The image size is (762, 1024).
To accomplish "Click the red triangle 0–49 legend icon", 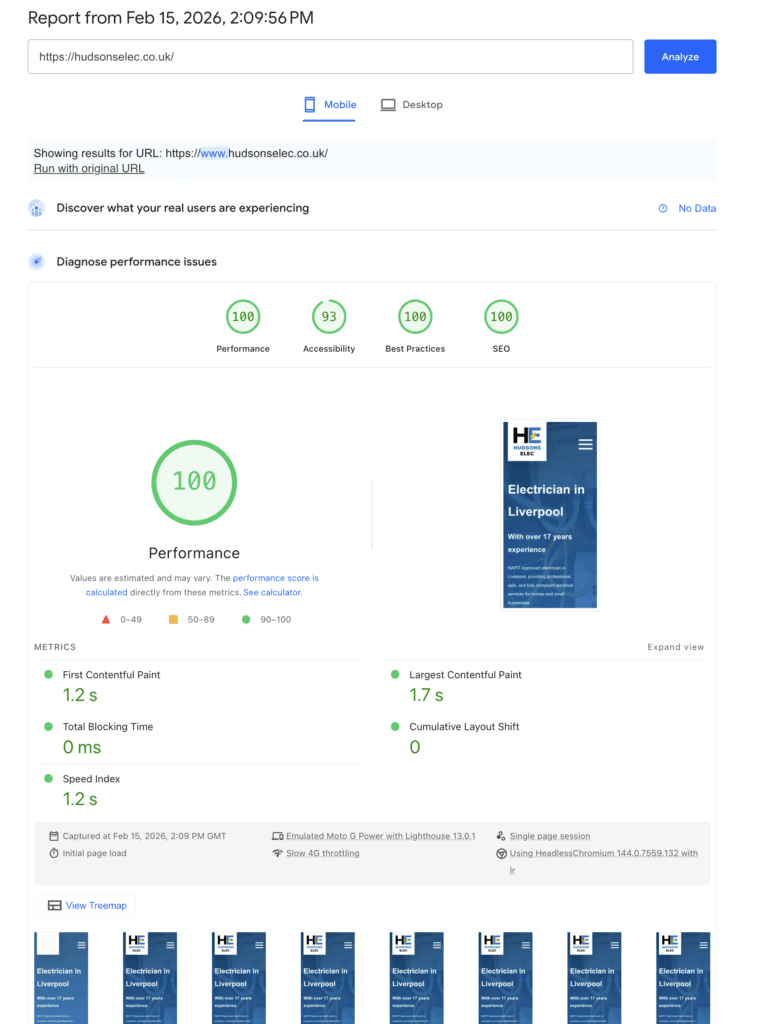I will [106, 619].
